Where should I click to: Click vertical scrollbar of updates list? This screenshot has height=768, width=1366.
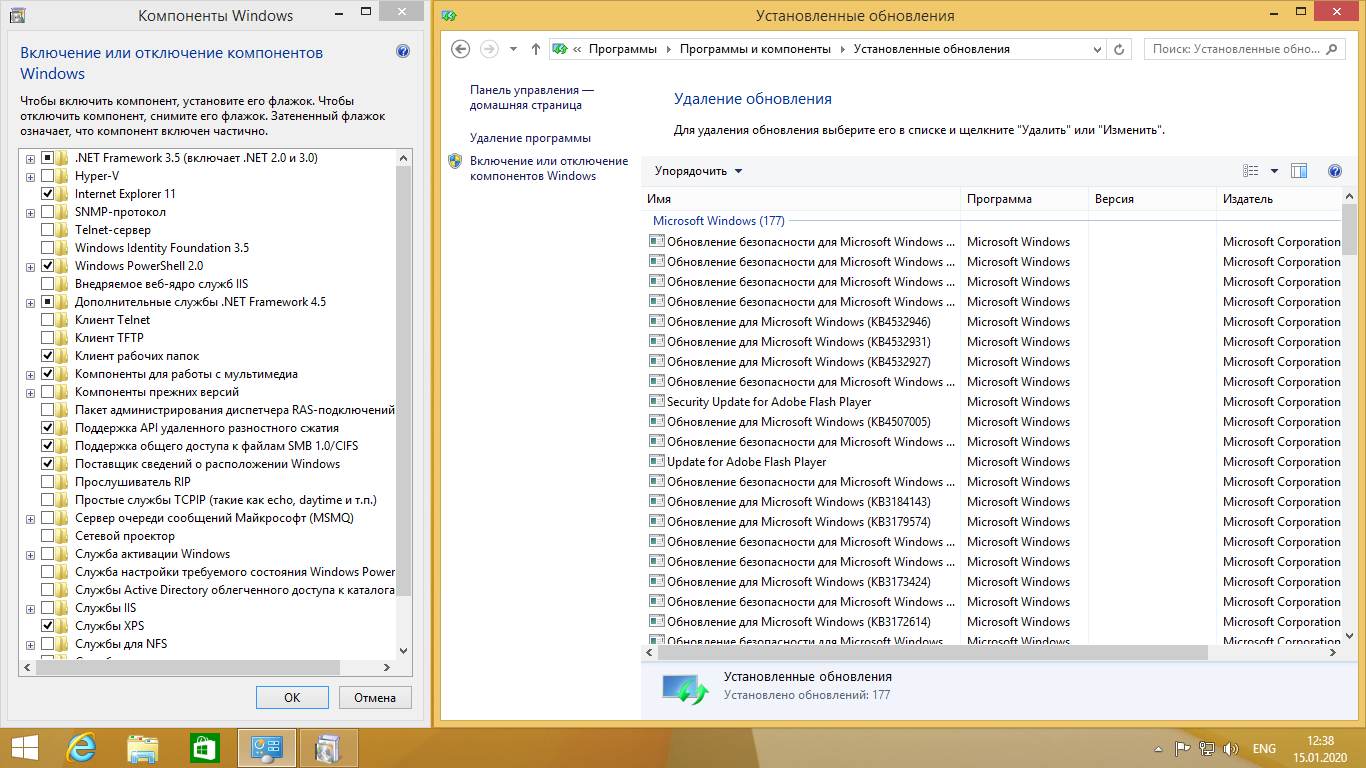coord(1349,230)
